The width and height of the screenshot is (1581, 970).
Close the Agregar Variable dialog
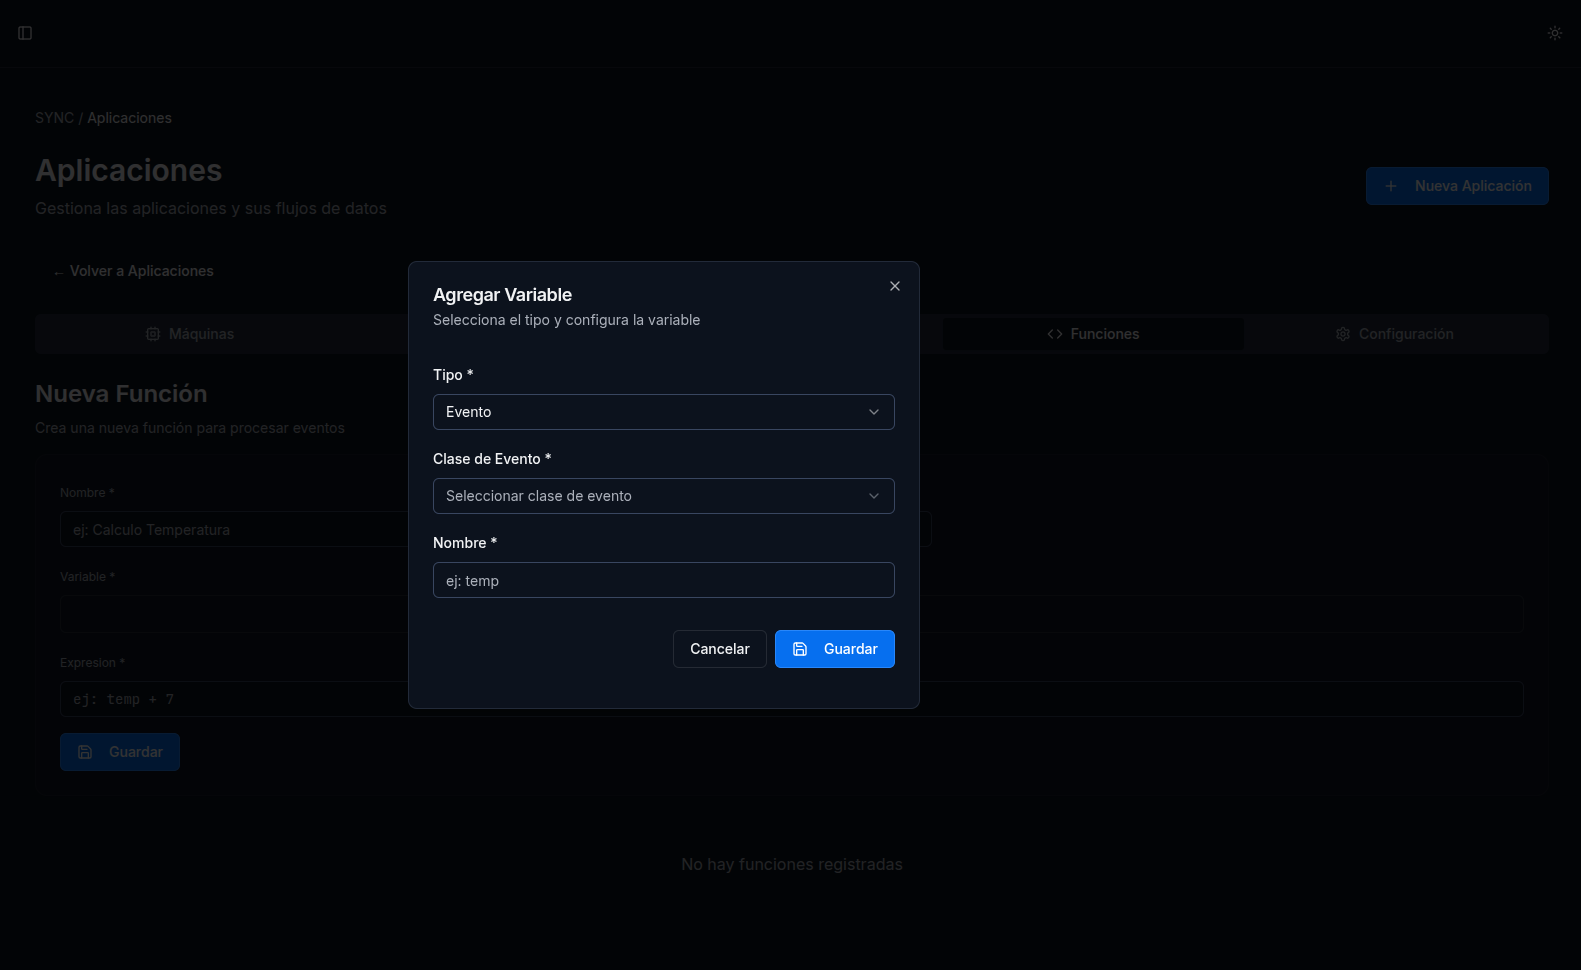click(895, 286)
